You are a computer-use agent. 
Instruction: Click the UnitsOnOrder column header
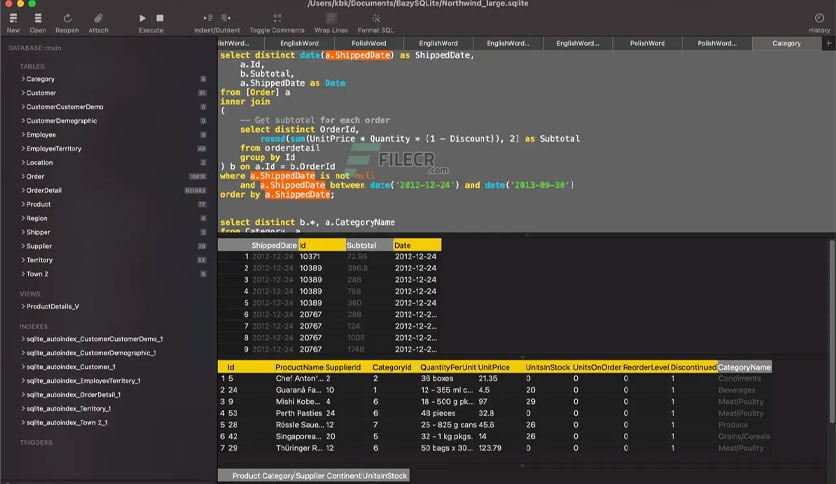[x=597, y=367]
